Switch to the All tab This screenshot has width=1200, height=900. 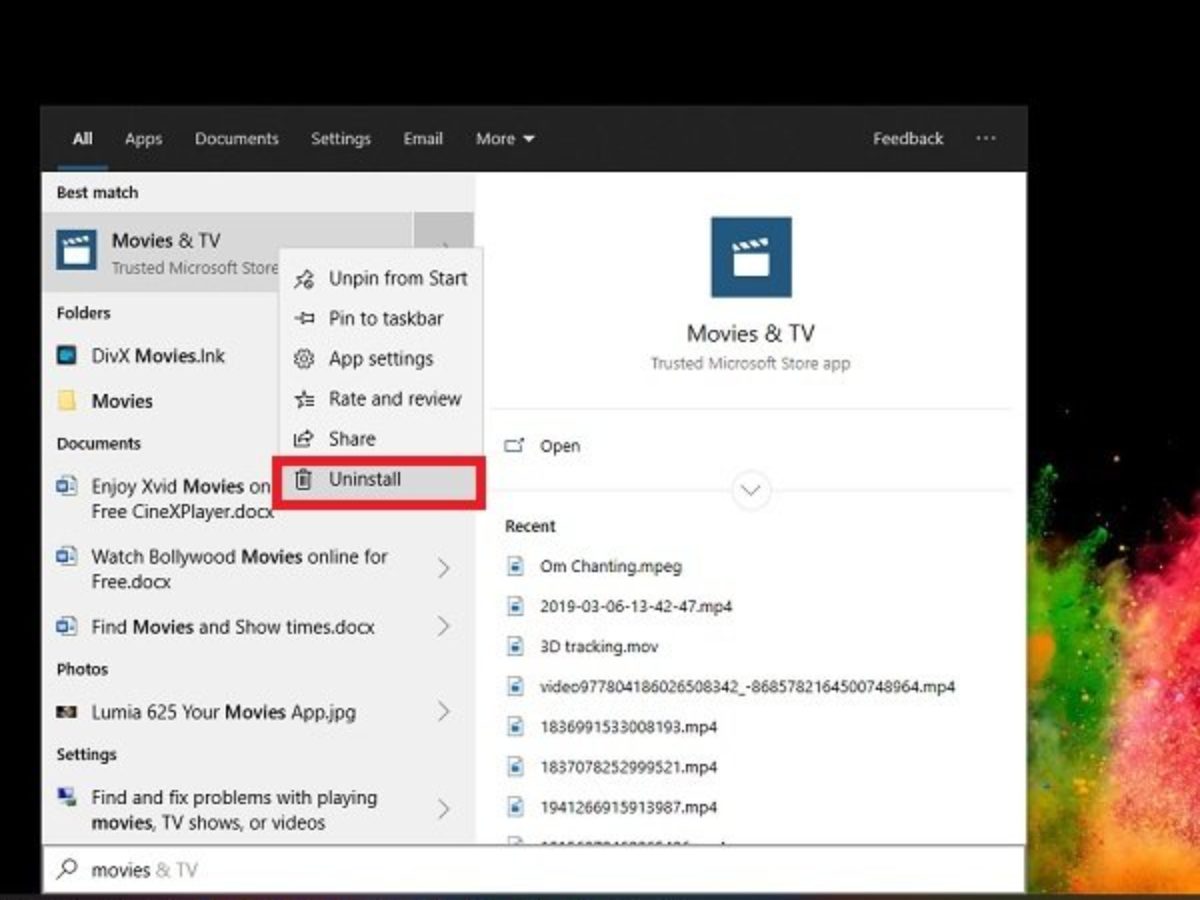(x=83, y=139)
